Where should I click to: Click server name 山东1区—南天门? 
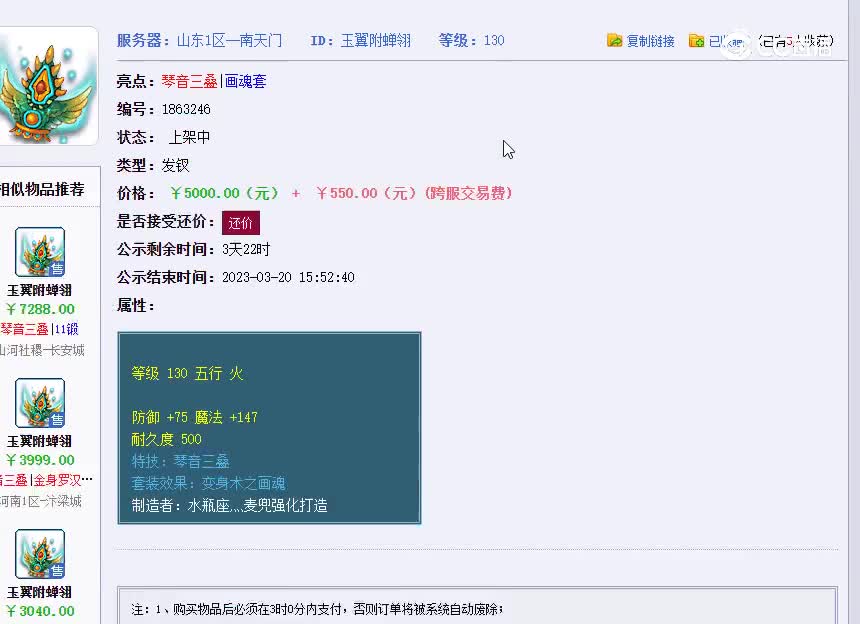[x=229, y=41]
